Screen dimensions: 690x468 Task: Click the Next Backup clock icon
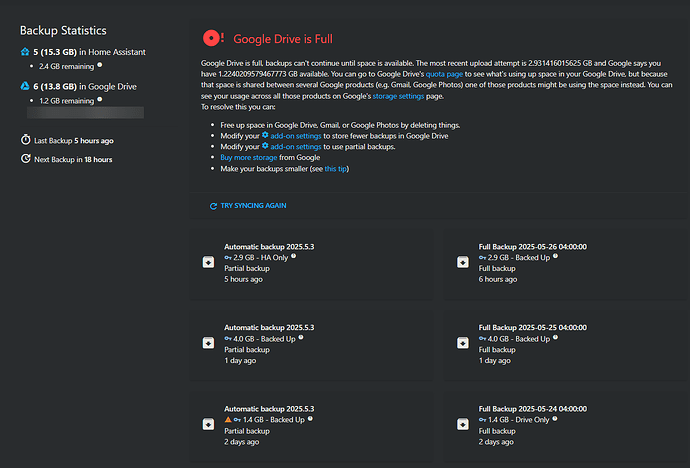click(x=26, y=159)
